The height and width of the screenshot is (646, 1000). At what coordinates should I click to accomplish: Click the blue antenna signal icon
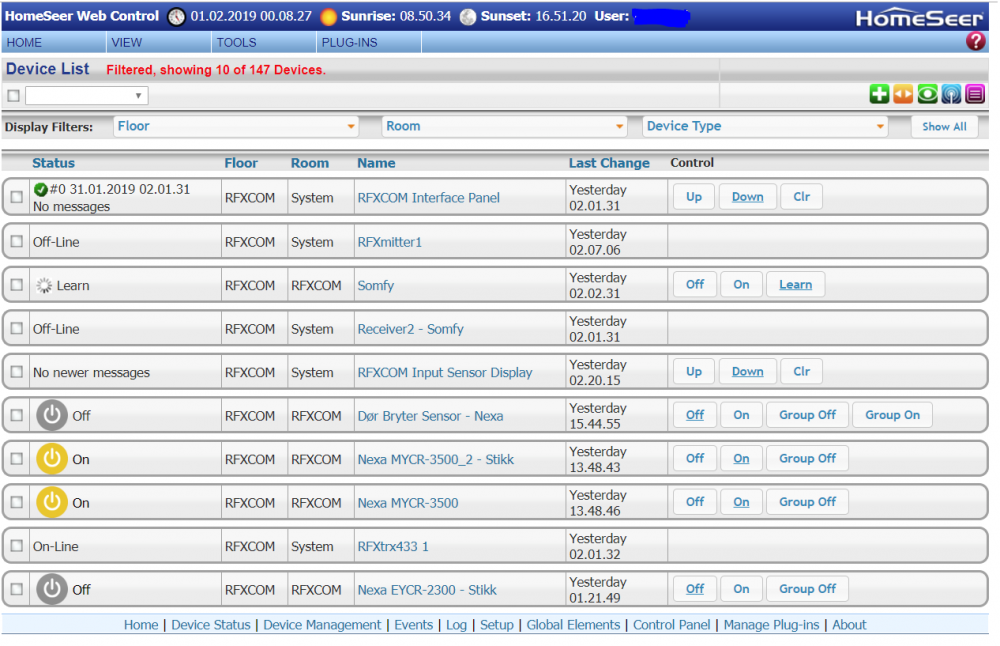coord(951,94)
